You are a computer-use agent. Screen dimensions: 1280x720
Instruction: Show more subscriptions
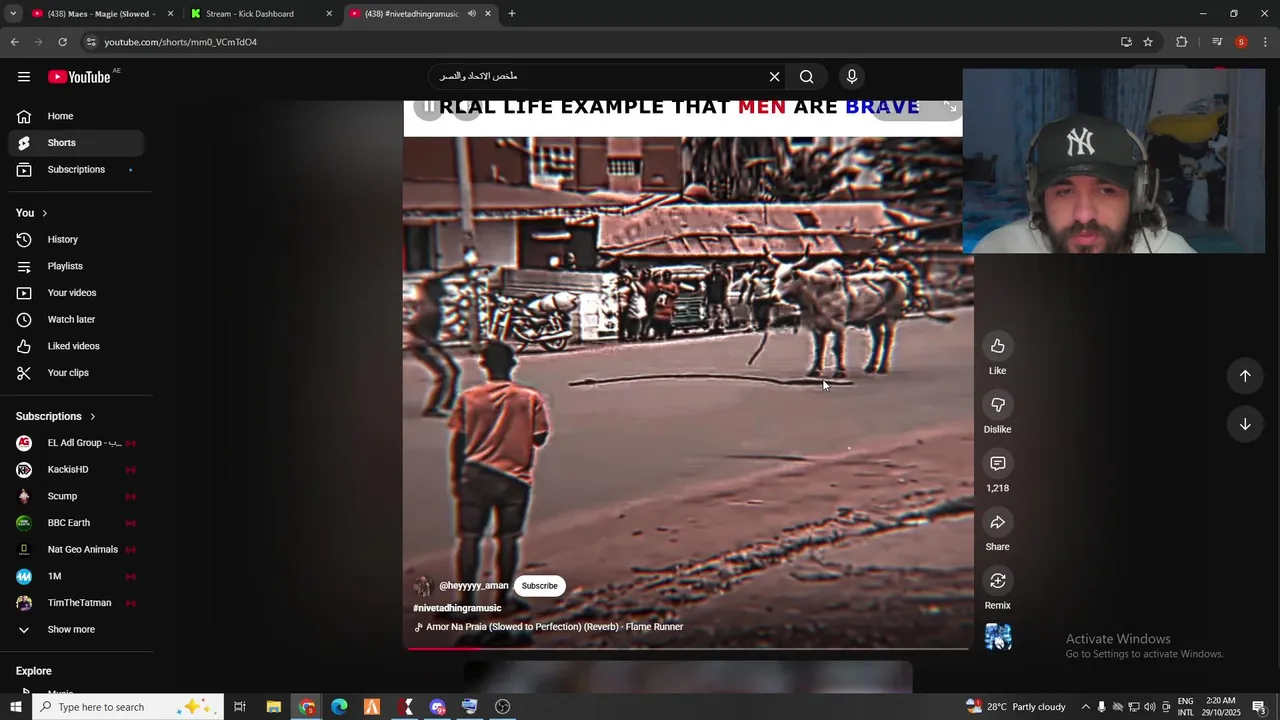[x=76, y=630]
